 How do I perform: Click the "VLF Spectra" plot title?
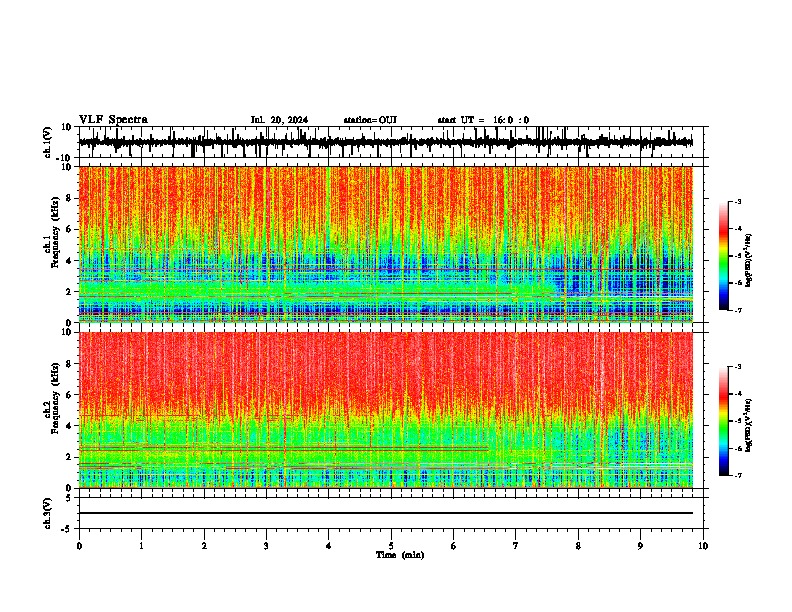tap(114, 119)
